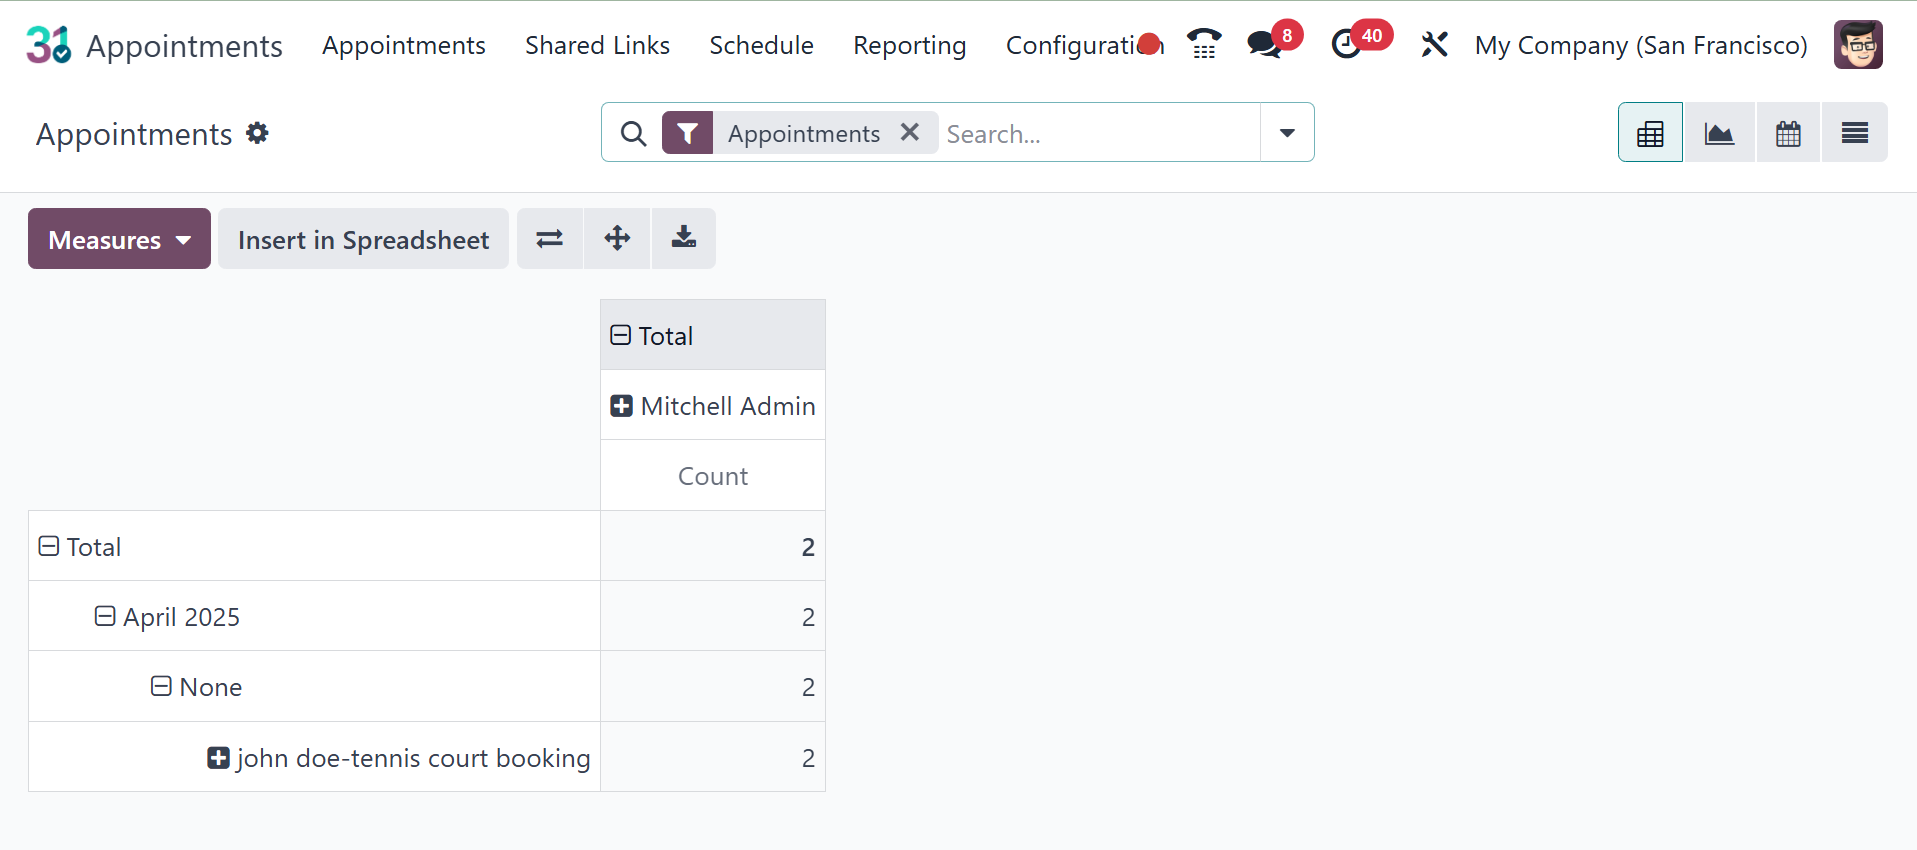This screenshot has width=1917, height=850.
Task: Remove the Appointments filter facet
Action: point(910,132)
